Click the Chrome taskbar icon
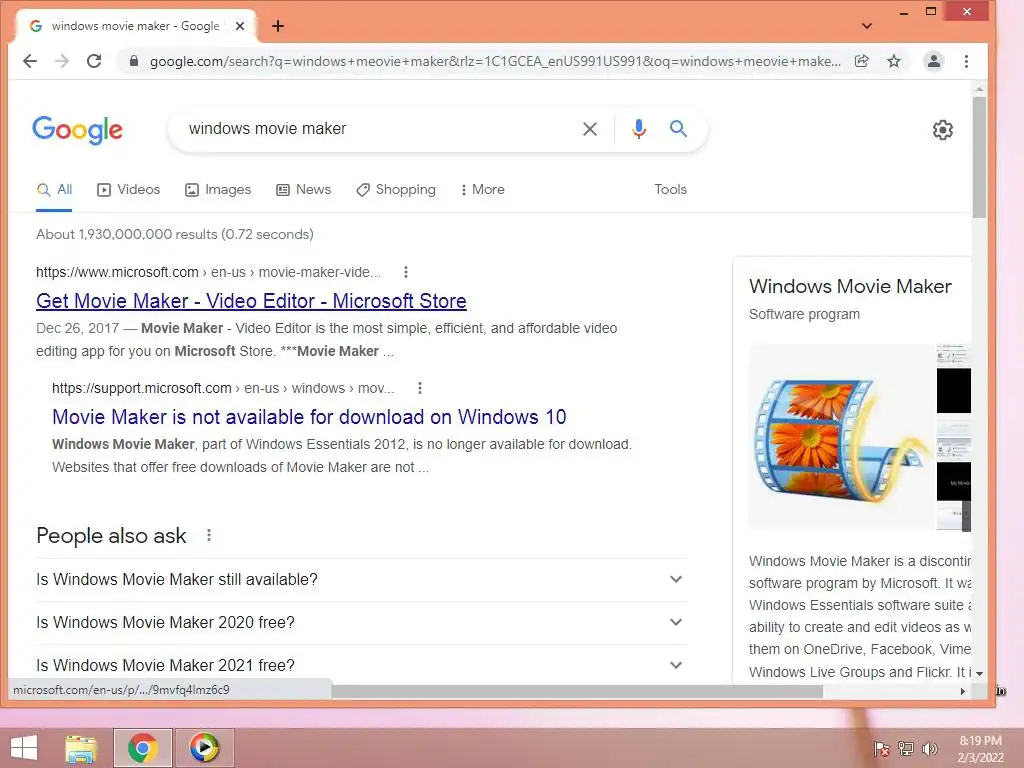1024x768 pixels. click(x=142, y=748)
